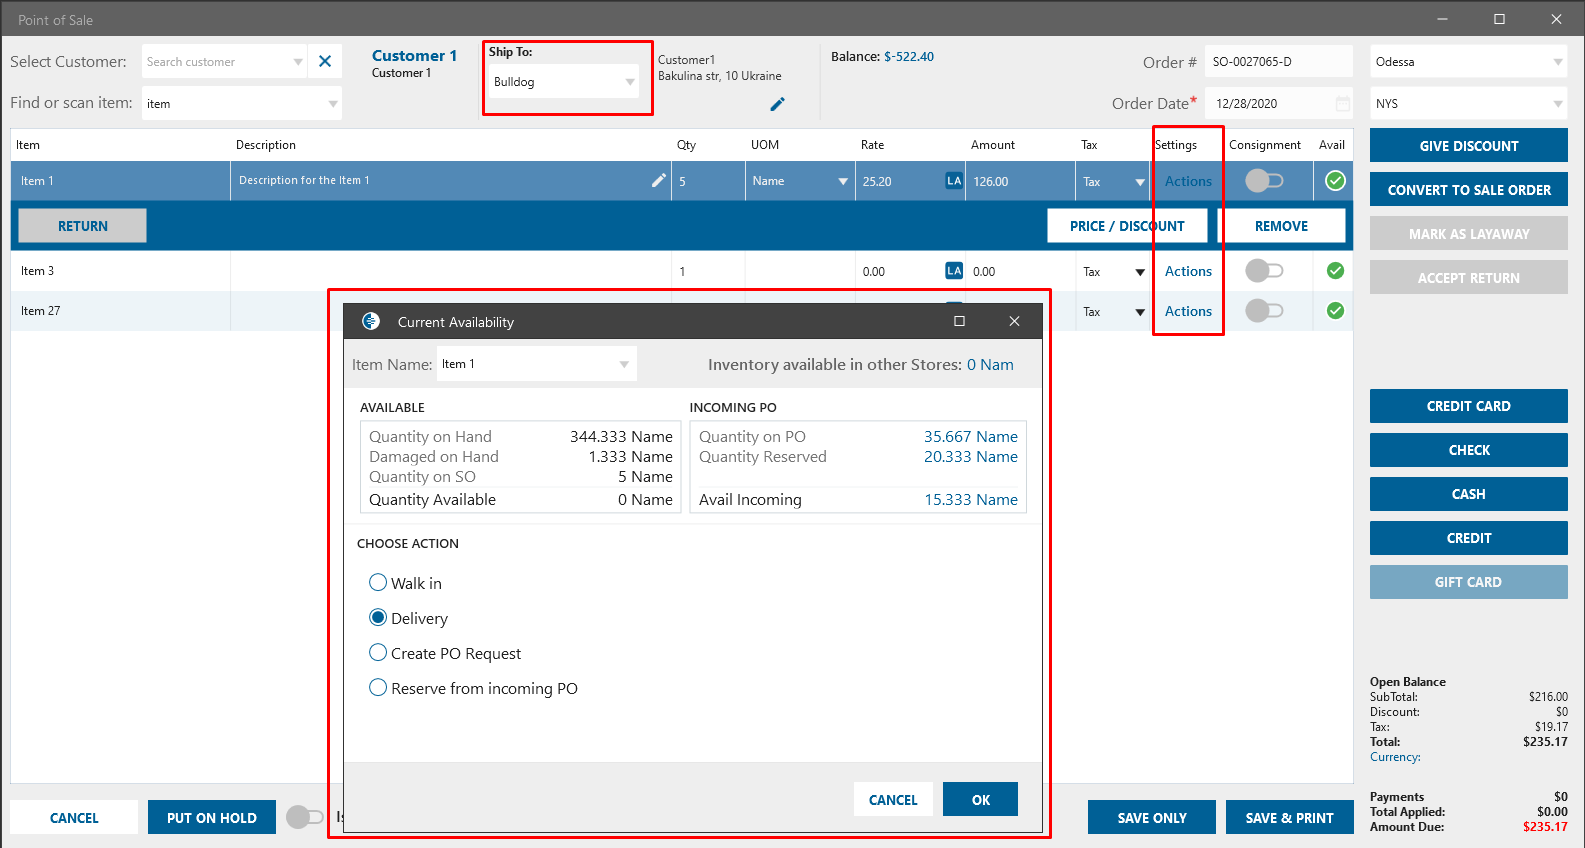Clear the selected customer with the X icon
Viewport: 1585px width, 848px height.
point(325,61)
